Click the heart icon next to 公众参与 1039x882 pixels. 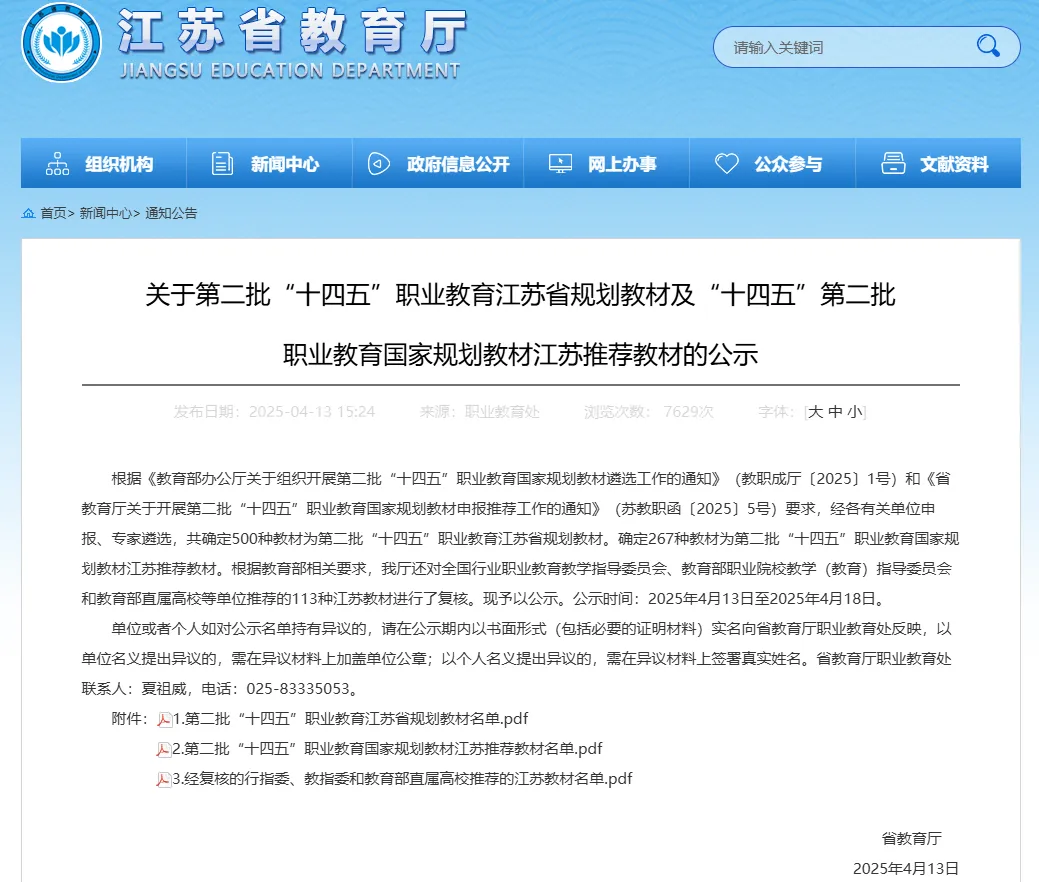725,162
